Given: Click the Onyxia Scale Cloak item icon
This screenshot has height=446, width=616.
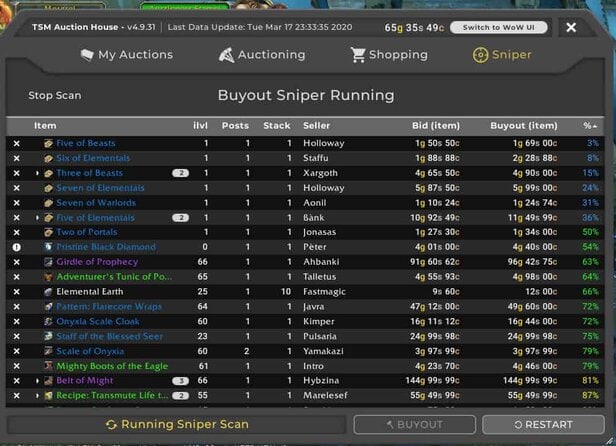Looking at the screenshot, I should pyautogui.click(x=48, y=322).
